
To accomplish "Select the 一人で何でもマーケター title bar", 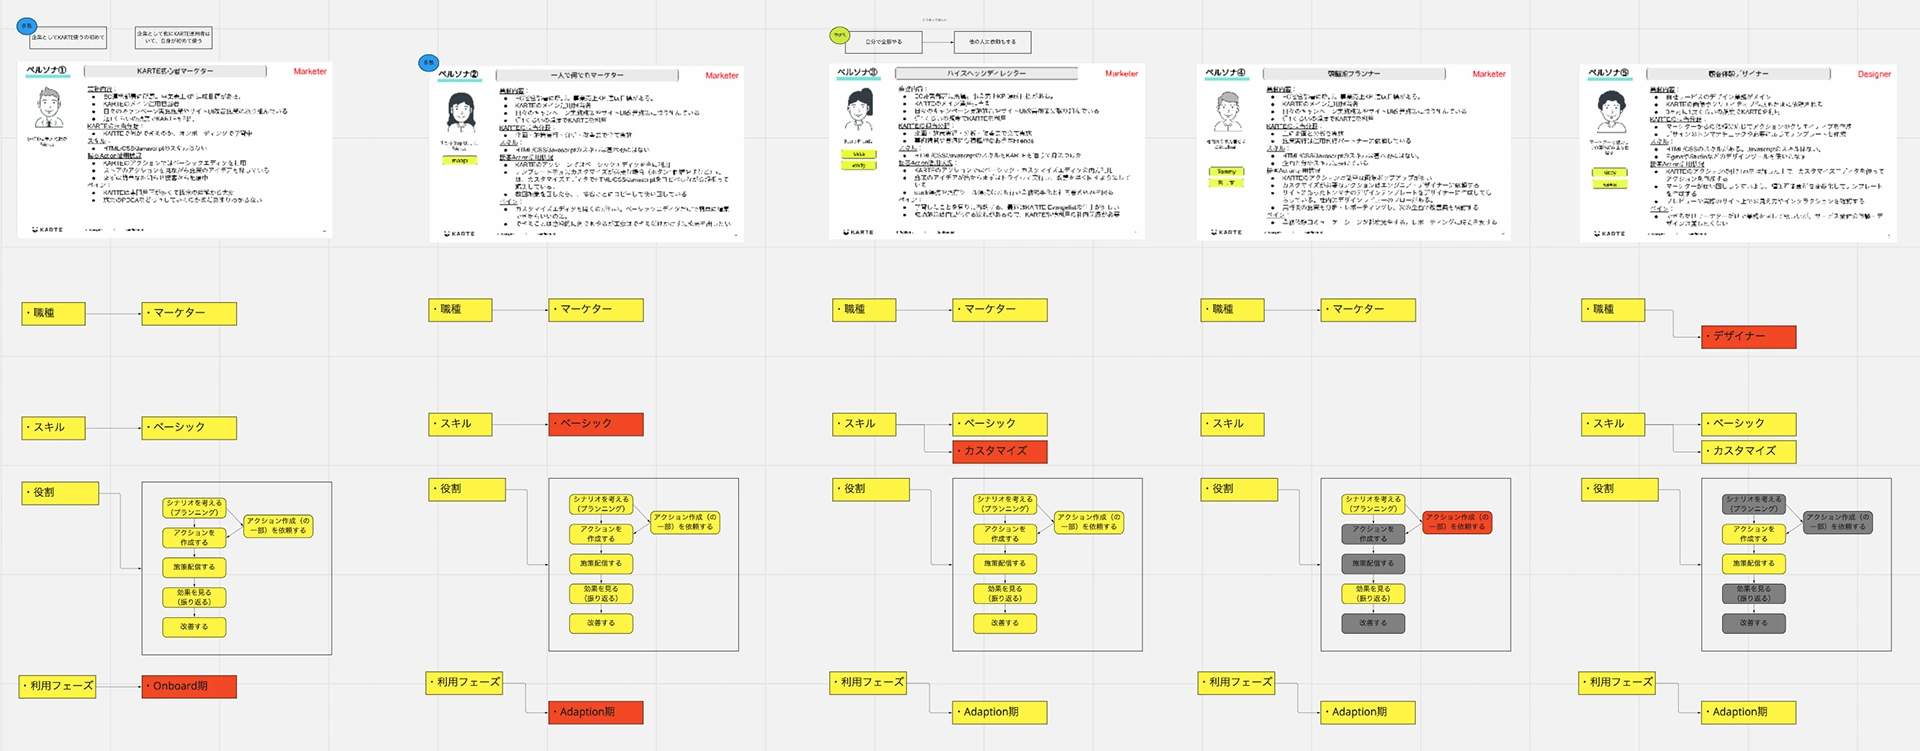I will pos(587,75).
